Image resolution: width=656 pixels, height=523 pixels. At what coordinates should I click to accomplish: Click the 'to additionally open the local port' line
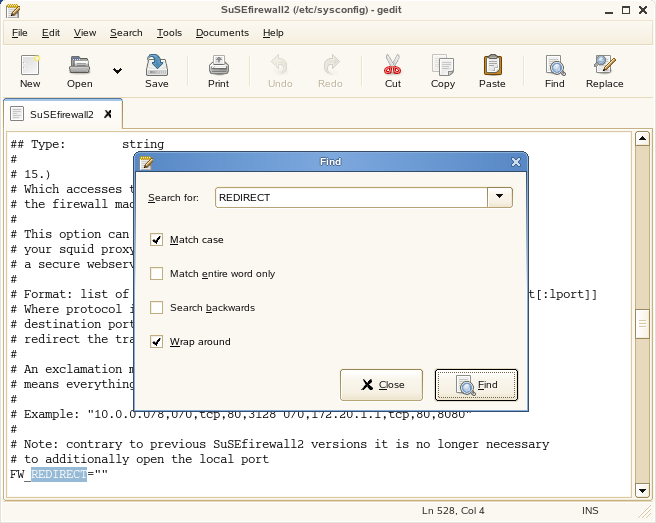pyautogui.click(x=139, y=459)
